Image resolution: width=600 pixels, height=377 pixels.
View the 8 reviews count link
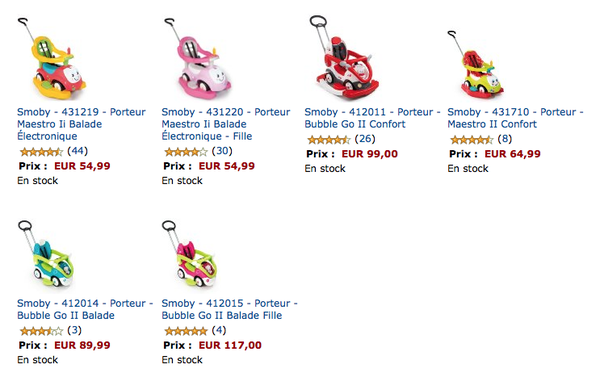coord(505,139)
